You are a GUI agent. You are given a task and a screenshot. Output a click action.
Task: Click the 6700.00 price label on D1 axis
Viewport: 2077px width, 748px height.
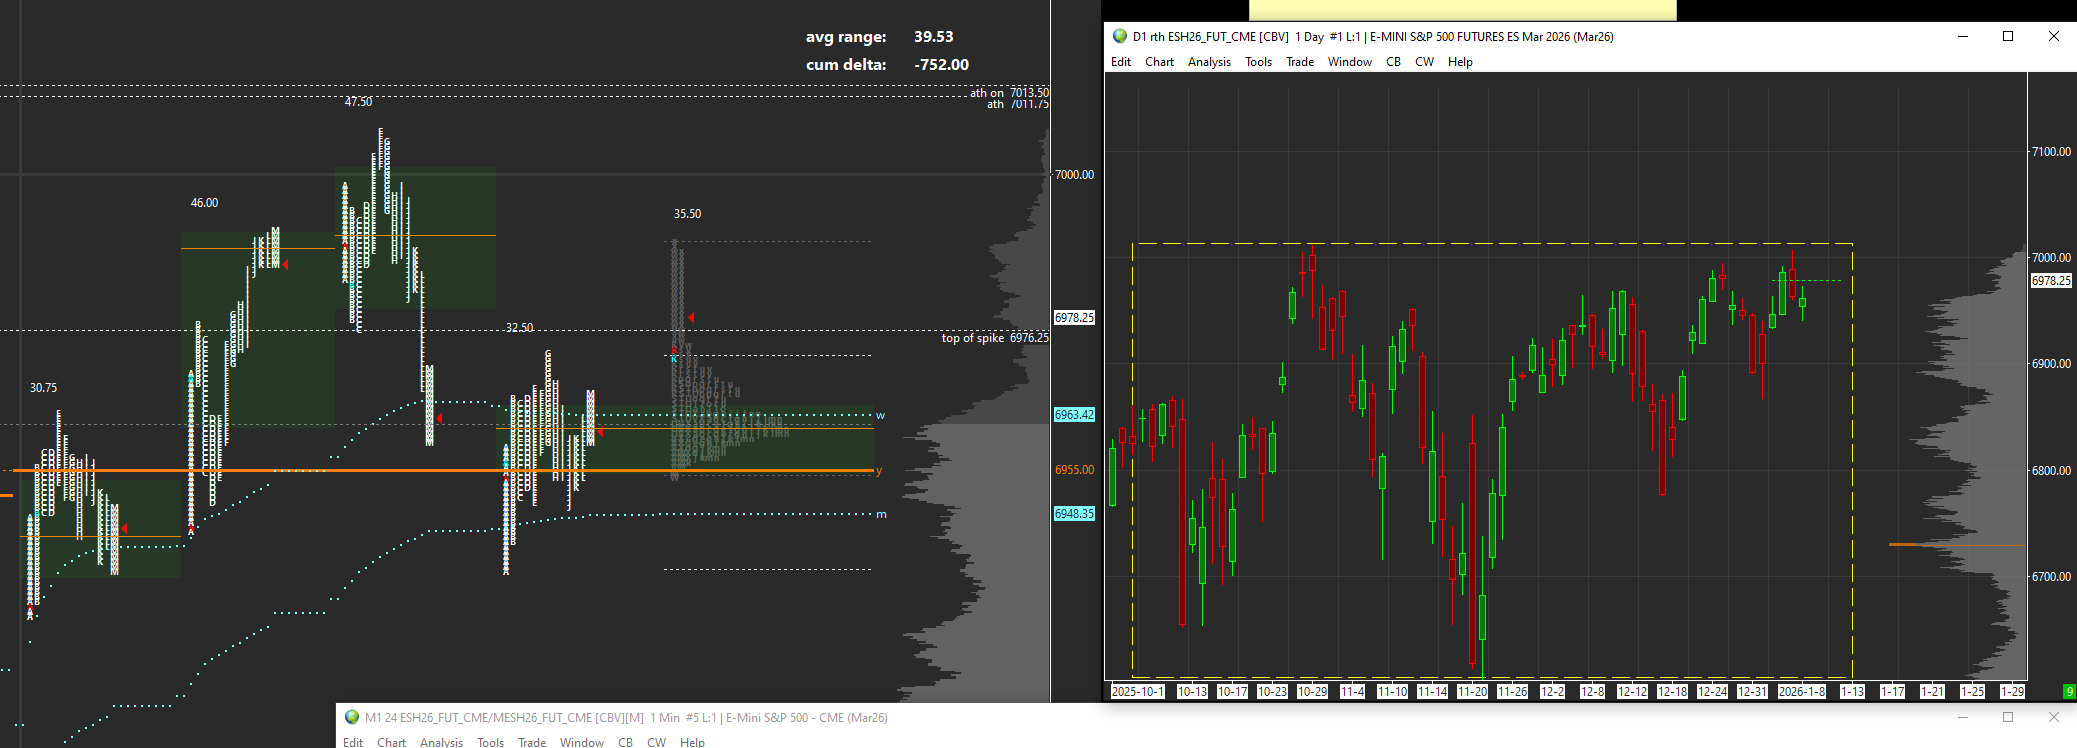coord(2051,576)
